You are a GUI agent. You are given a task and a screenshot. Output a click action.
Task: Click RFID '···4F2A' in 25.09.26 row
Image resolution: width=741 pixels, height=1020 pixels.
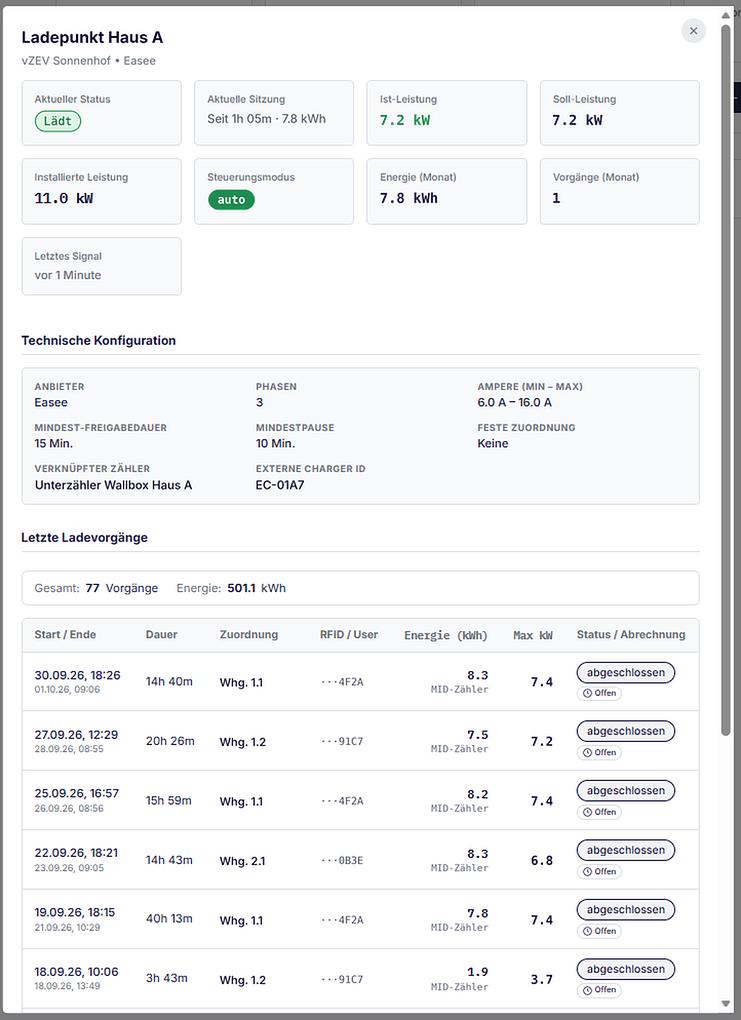coord(342,801)
